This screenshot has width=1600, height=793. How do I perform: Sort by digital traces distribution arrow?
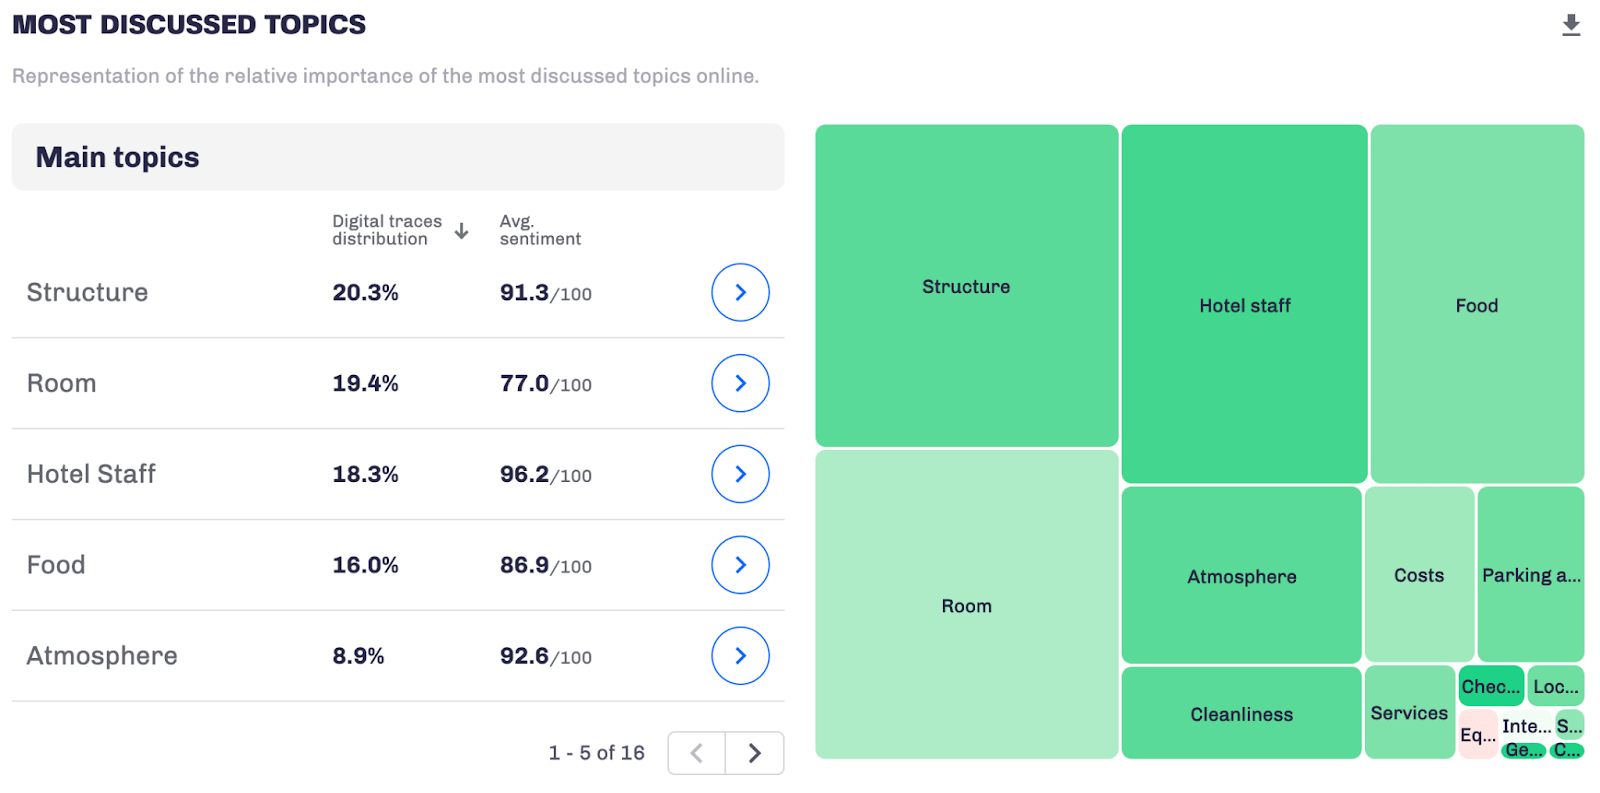461,231
